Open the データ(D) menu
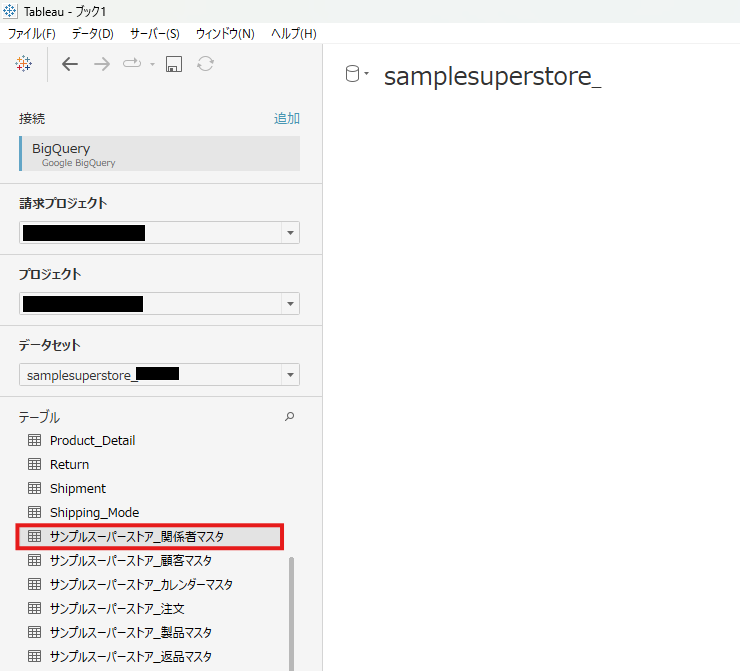 coord(92,34)
